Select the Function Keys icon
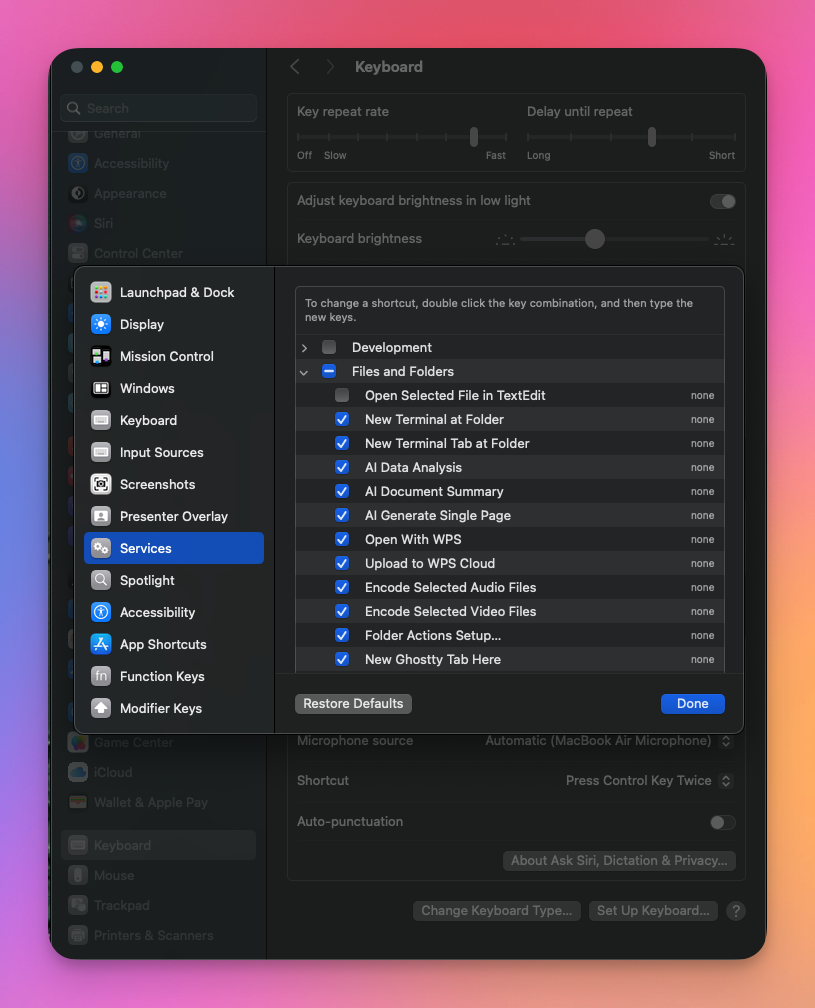Screen dimensions: 815x1008 click(101, 676)
